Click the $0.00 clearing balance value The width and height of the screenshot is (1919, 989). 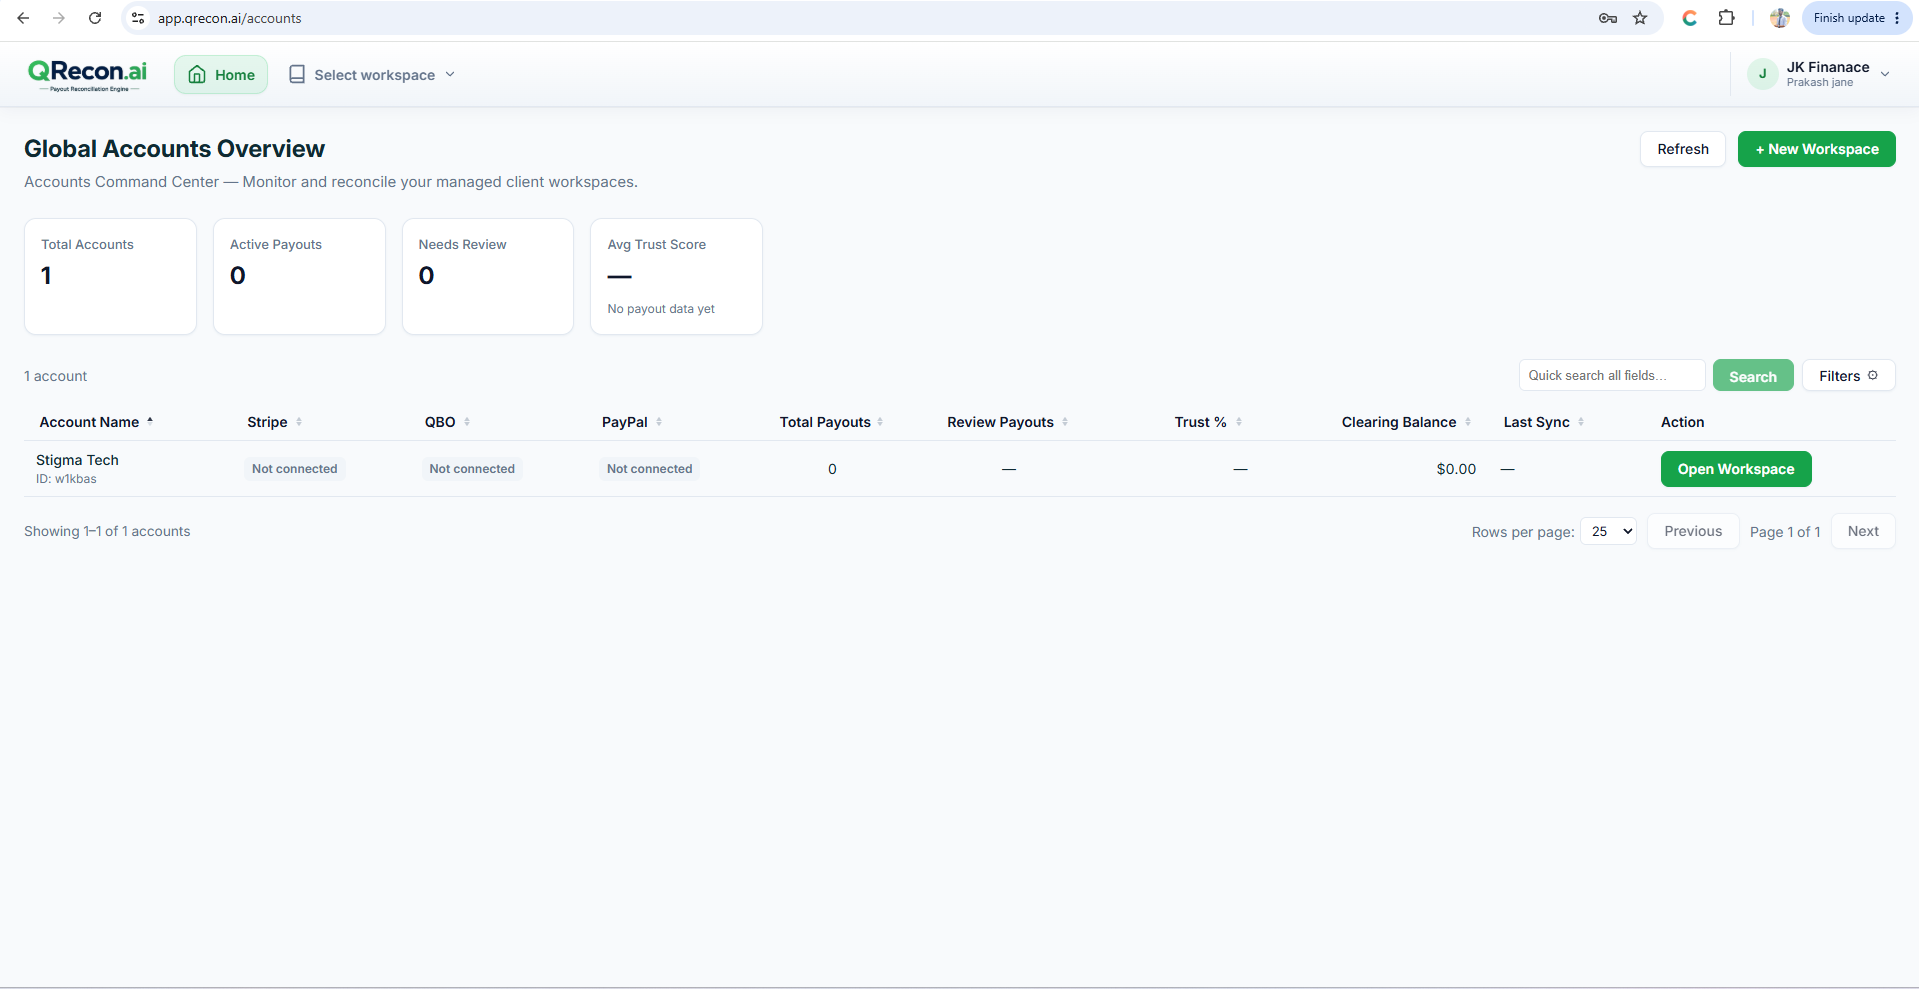tap(1456, 469)
